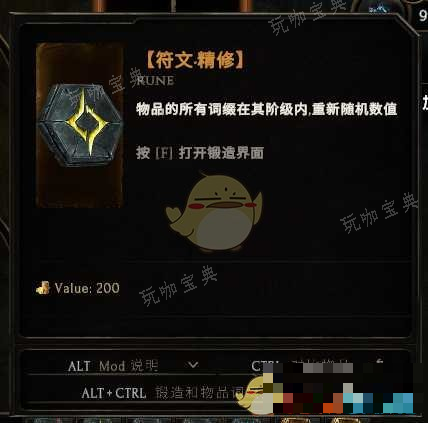428x423 pixels.
Task: Click the hexagonal rune stone icon
Action: click(80, 125)
